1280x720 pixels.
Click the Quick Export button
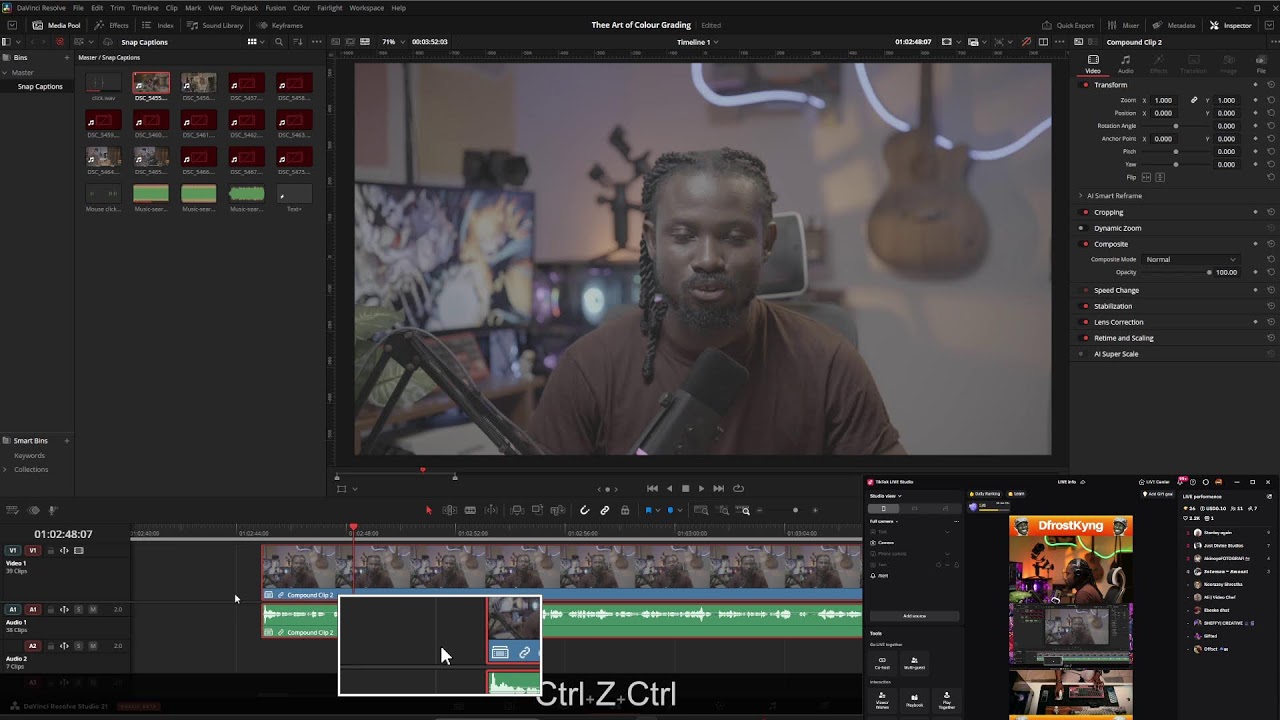pos(1068,25)
